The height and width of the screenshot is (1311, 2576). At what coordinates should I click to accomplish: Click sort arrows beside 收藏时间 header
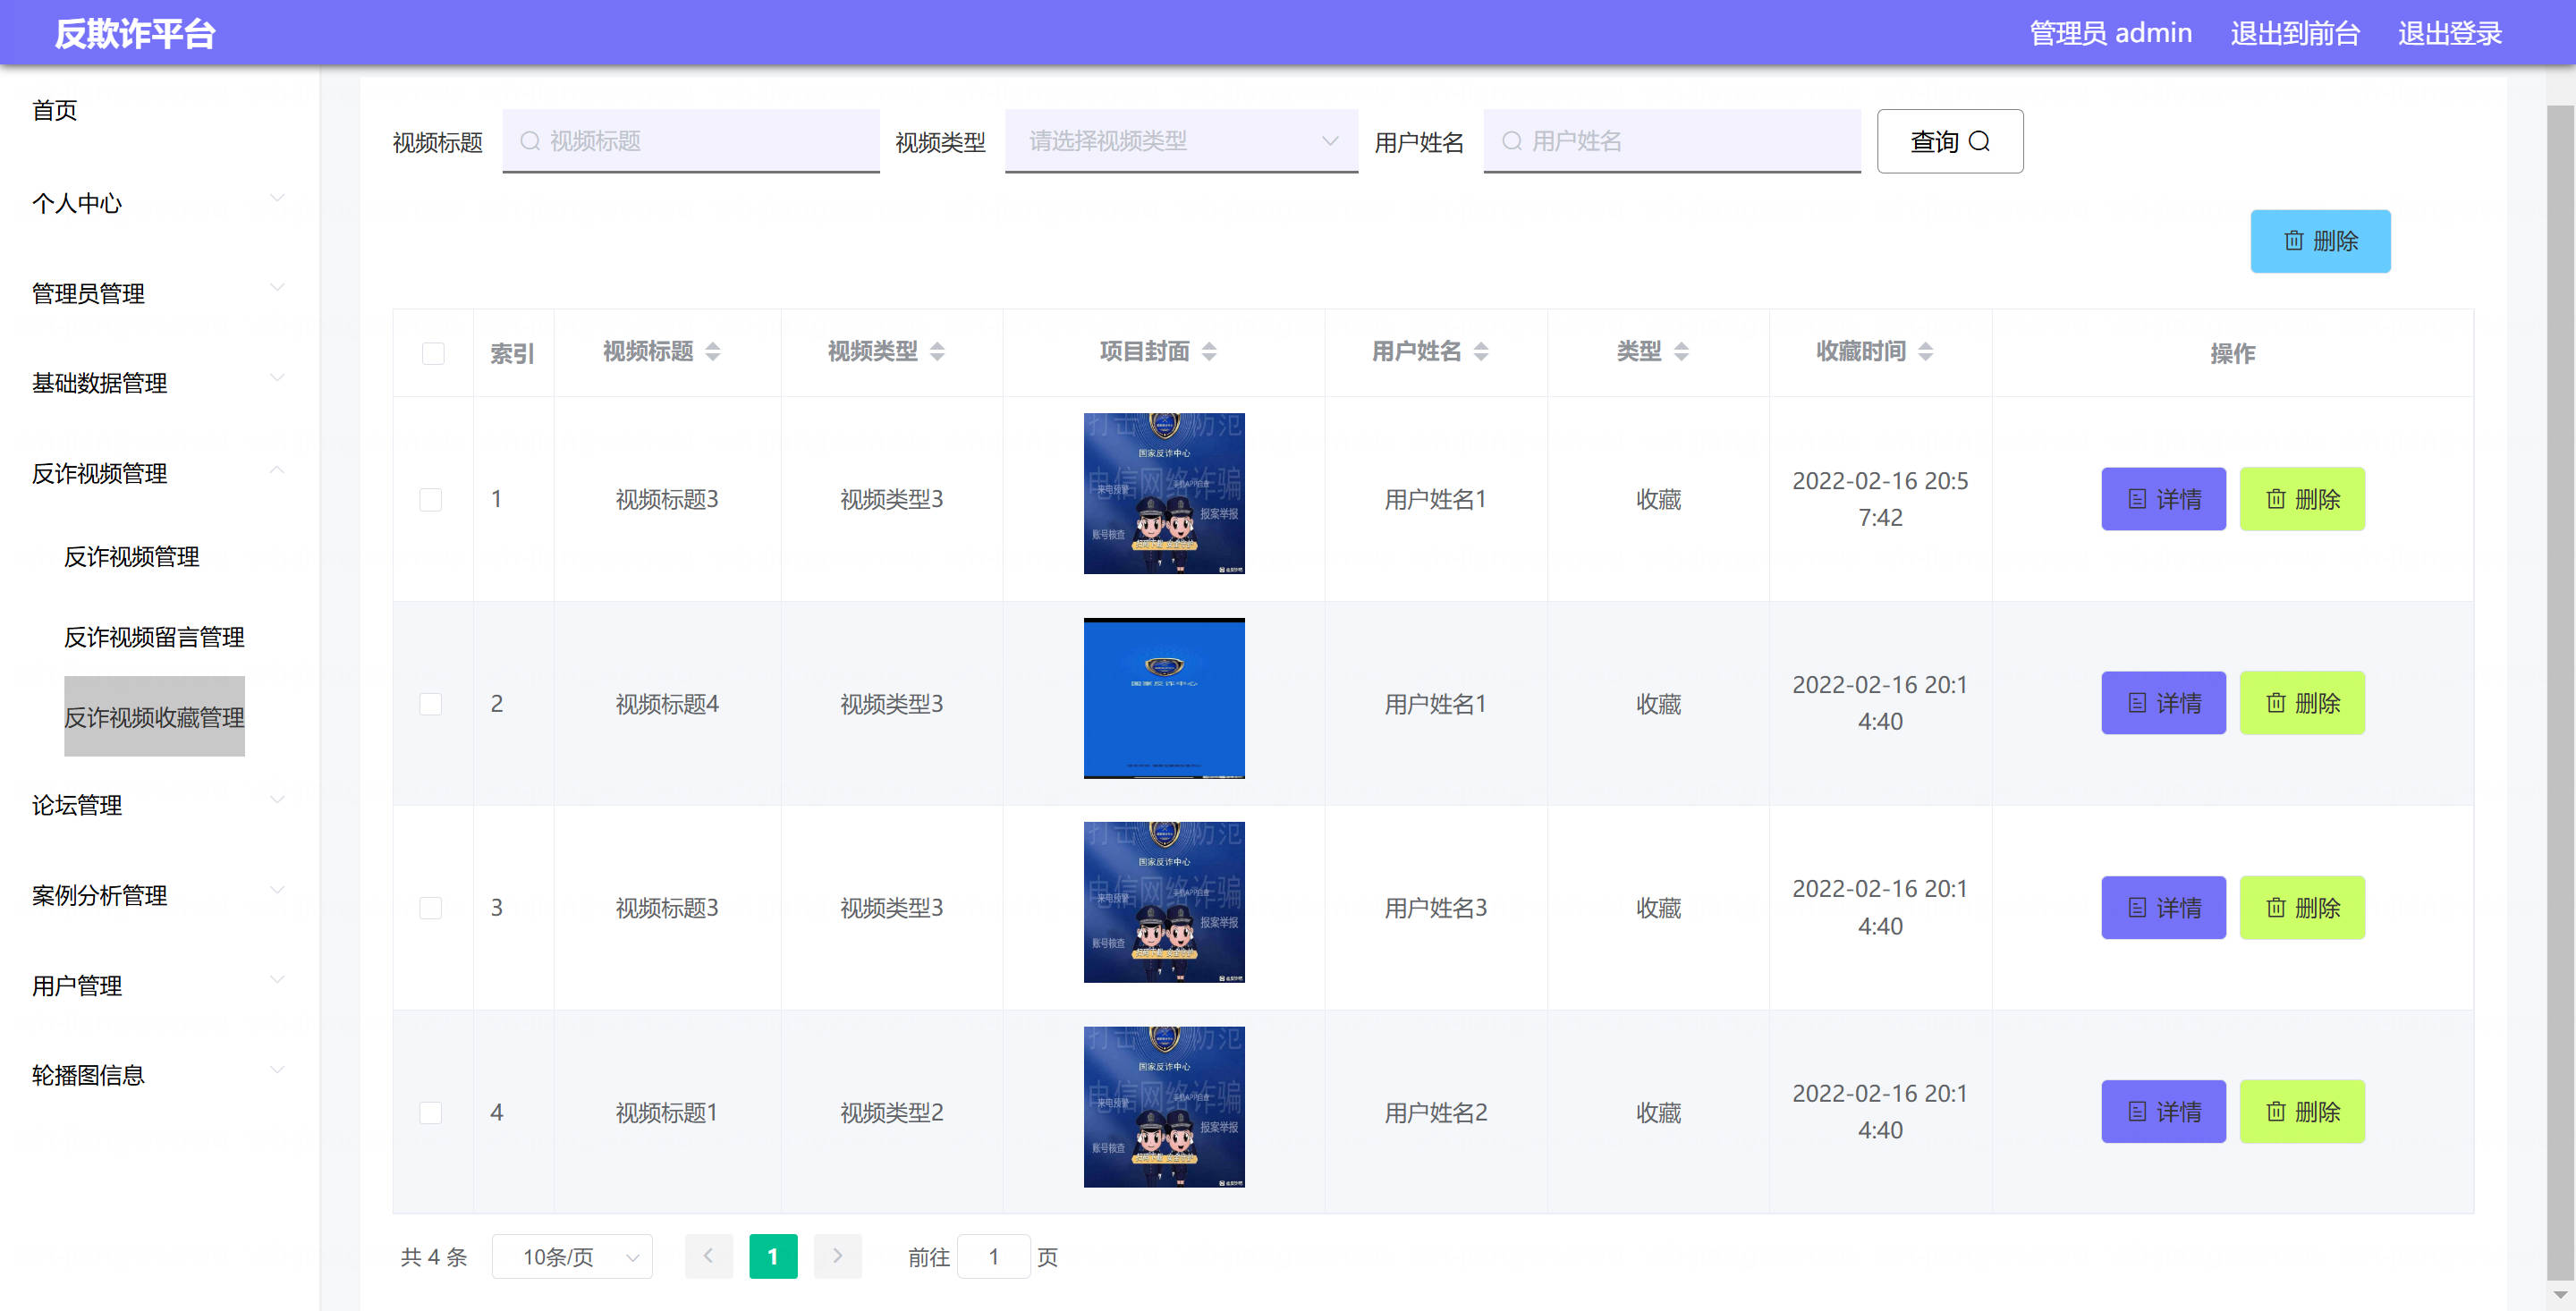[1925, 351]
